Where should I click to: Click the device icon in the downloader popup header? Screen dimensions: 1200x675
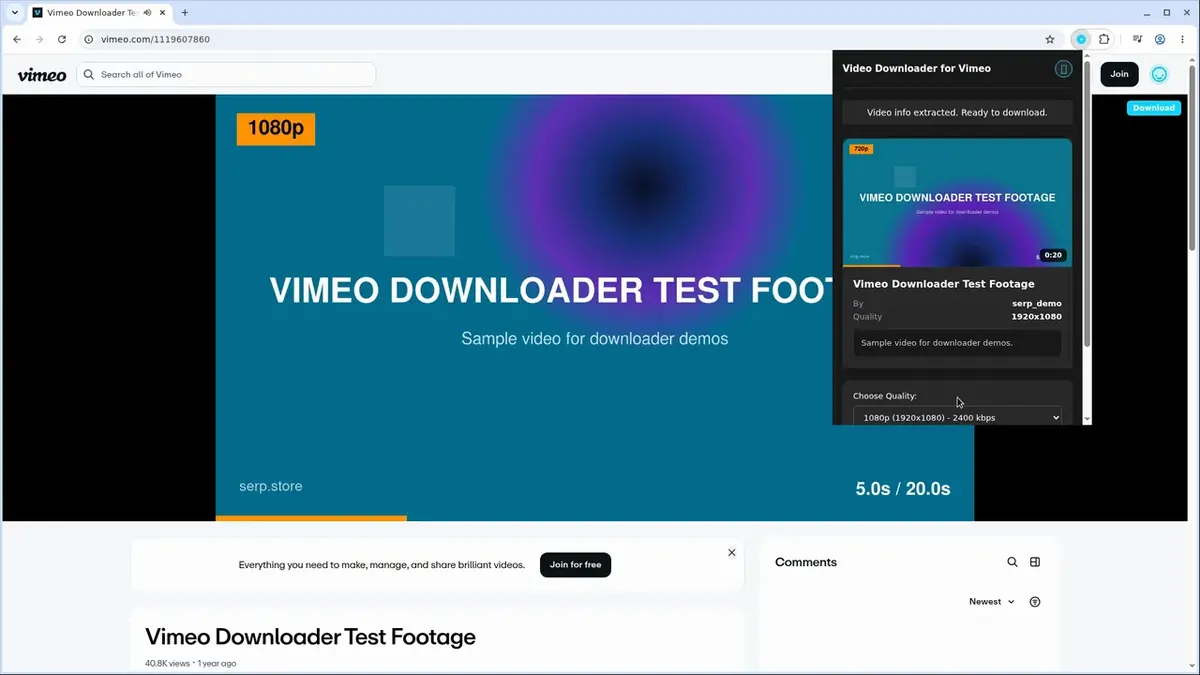pos(1063,69)
